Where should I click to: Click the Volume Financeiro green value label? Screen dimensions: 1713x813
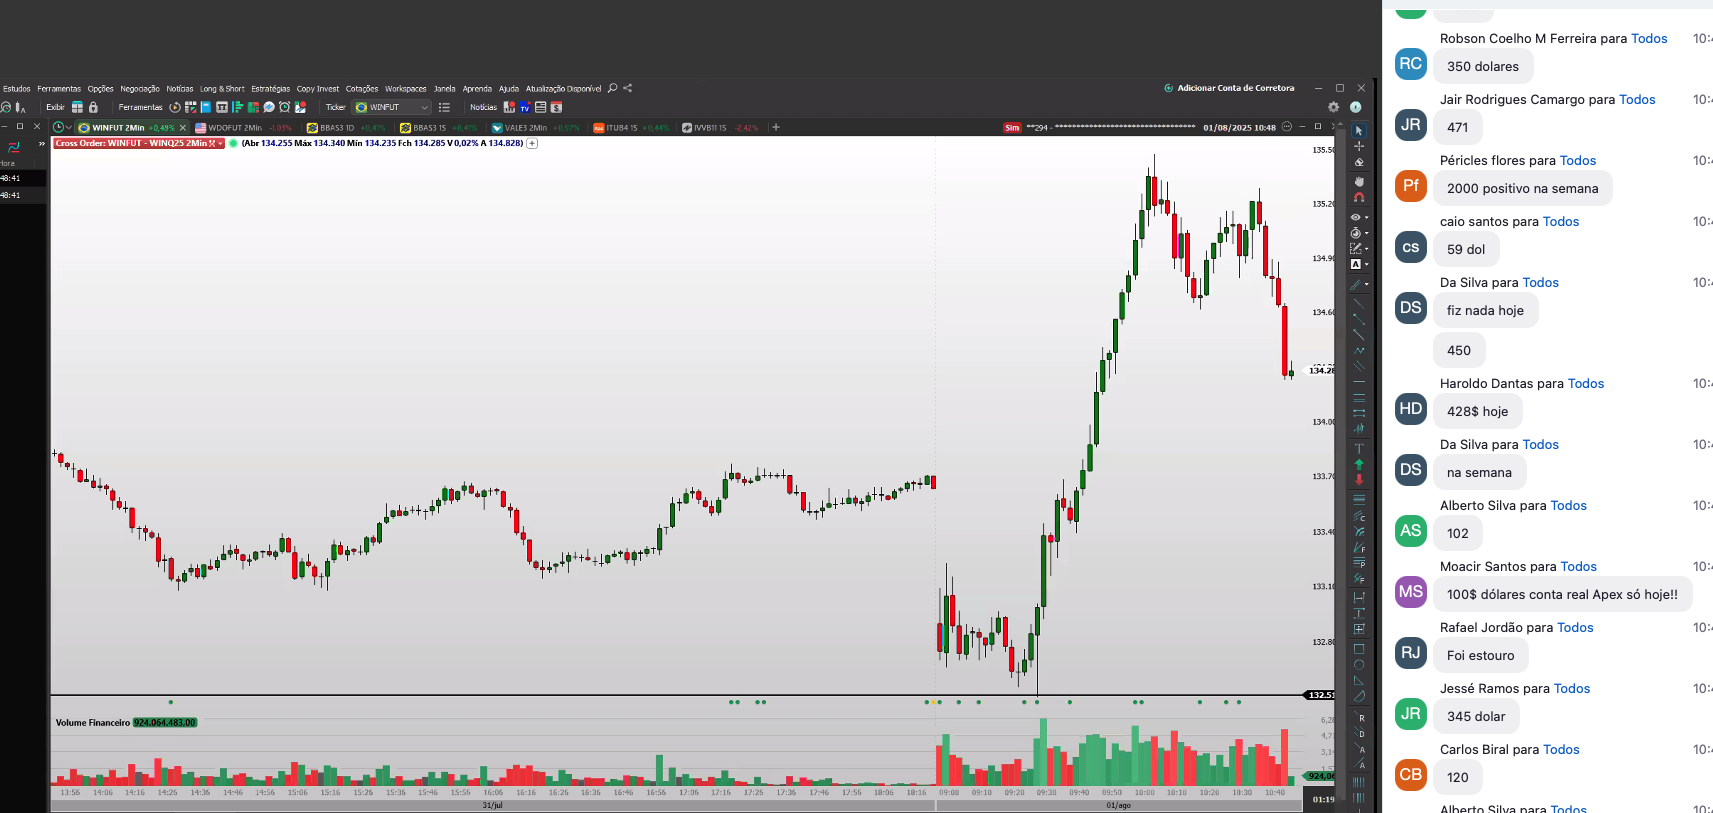coord(165,722)
